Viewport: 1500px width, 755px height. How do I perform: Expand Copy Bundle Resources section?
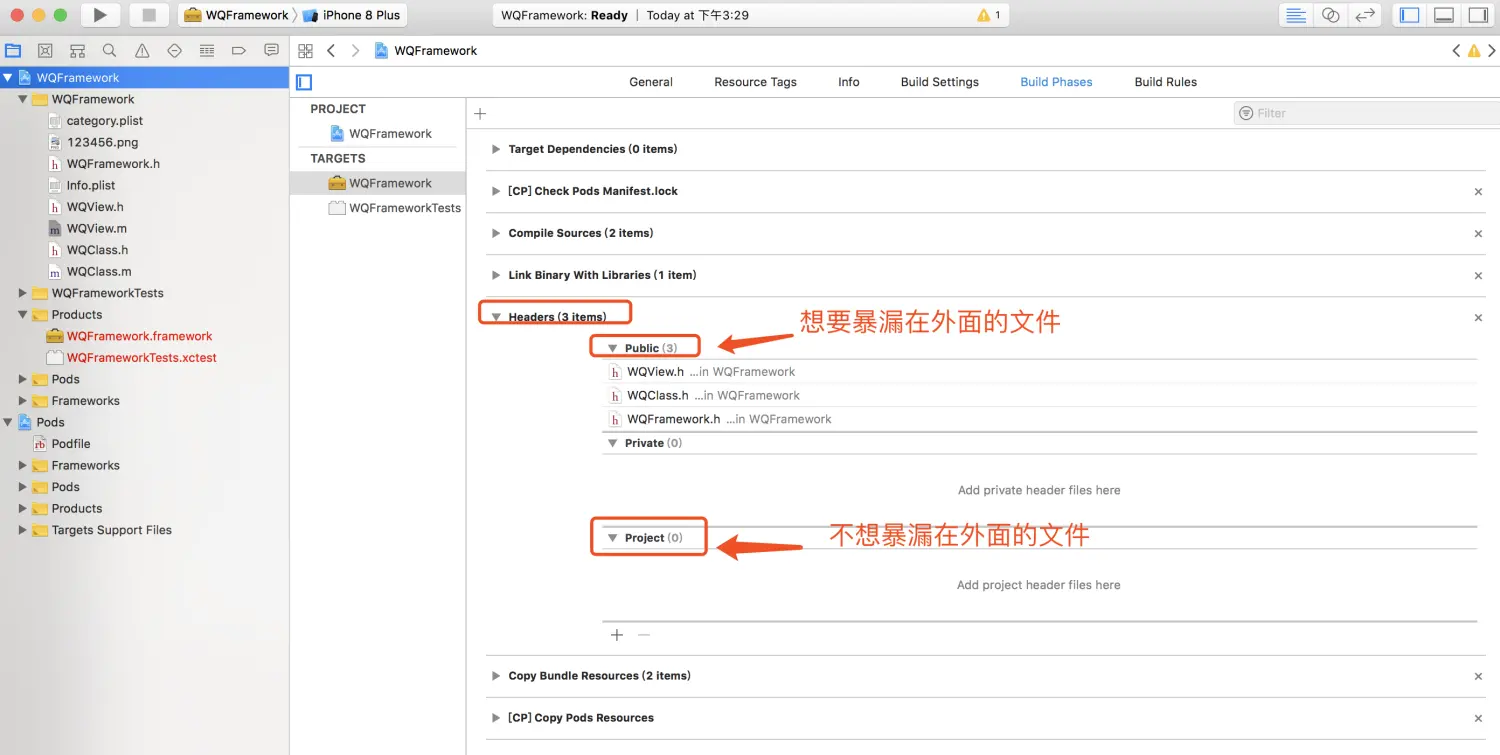(495, 676)
